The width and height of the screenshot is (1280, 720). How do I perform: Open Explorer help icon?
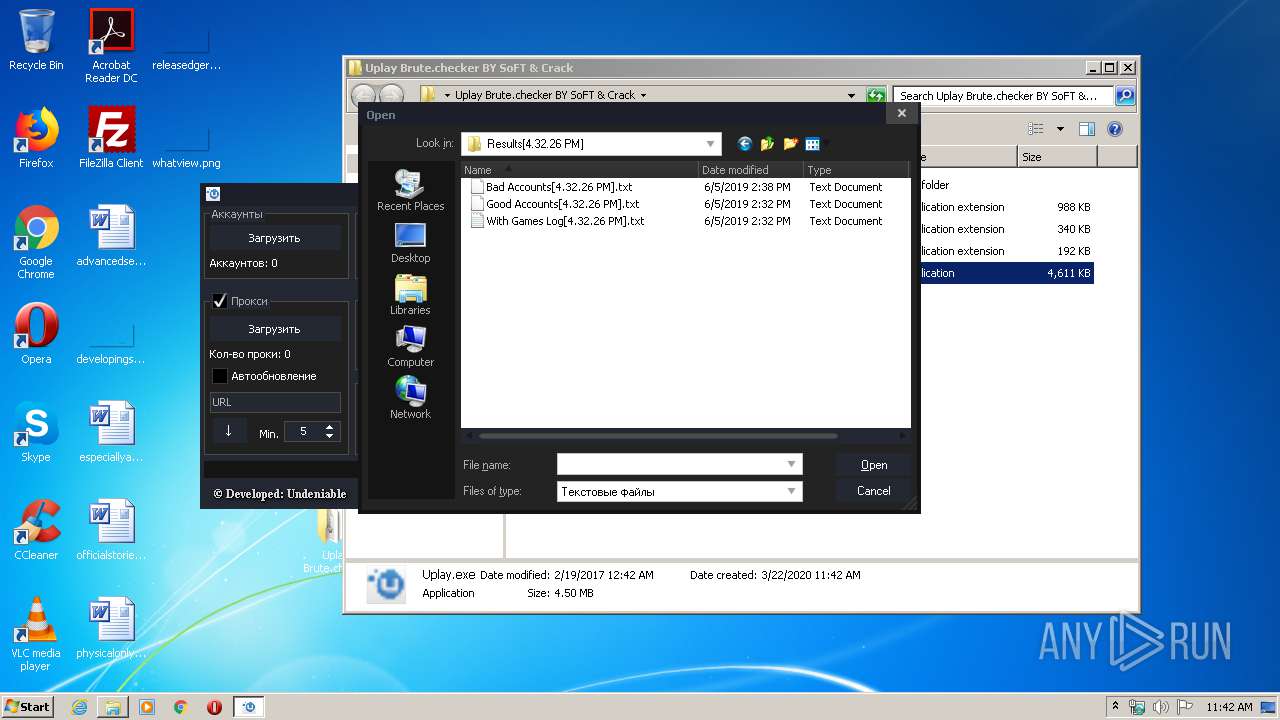click(1115, 129)
